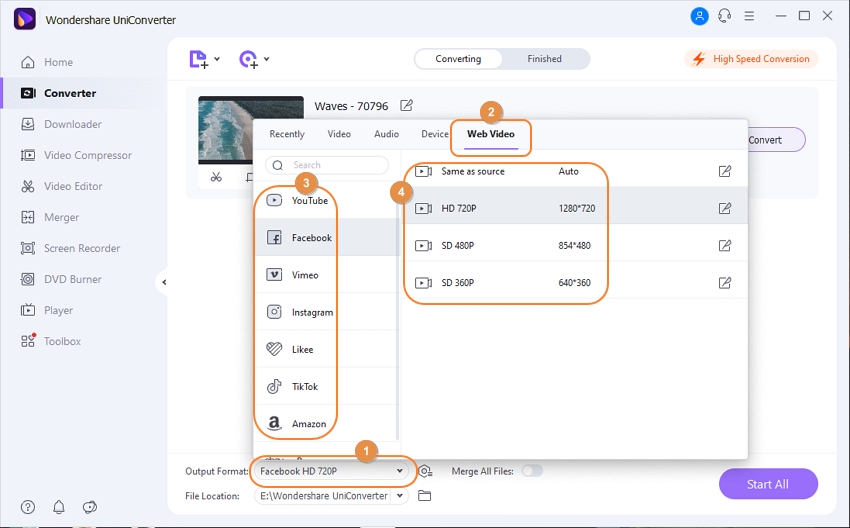
Task: Open the Recently format tab
Action: pos(287,134)
